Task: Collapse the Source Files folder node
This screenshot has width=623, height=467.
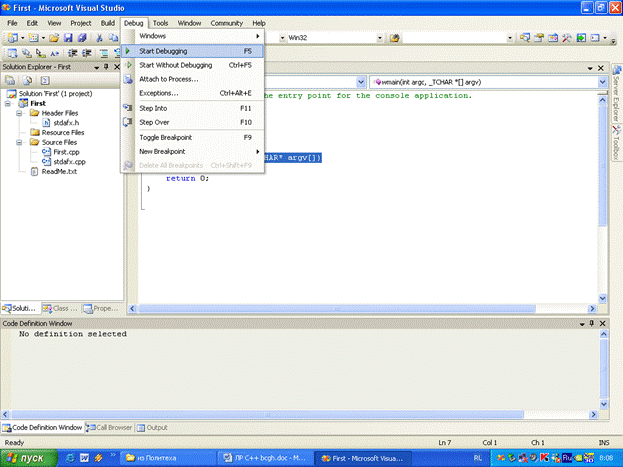Action: pos(19,142)
